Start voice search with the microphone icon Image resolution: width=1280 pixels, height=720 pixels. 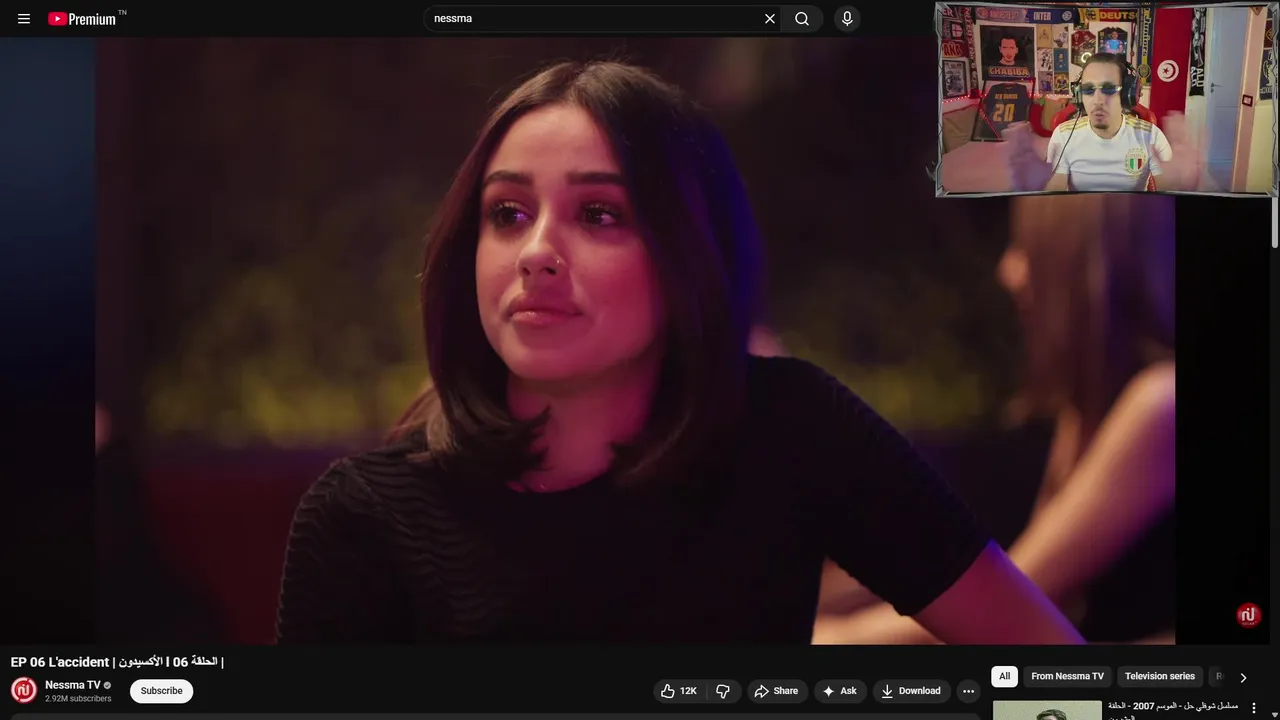click(x=847, y=19)
